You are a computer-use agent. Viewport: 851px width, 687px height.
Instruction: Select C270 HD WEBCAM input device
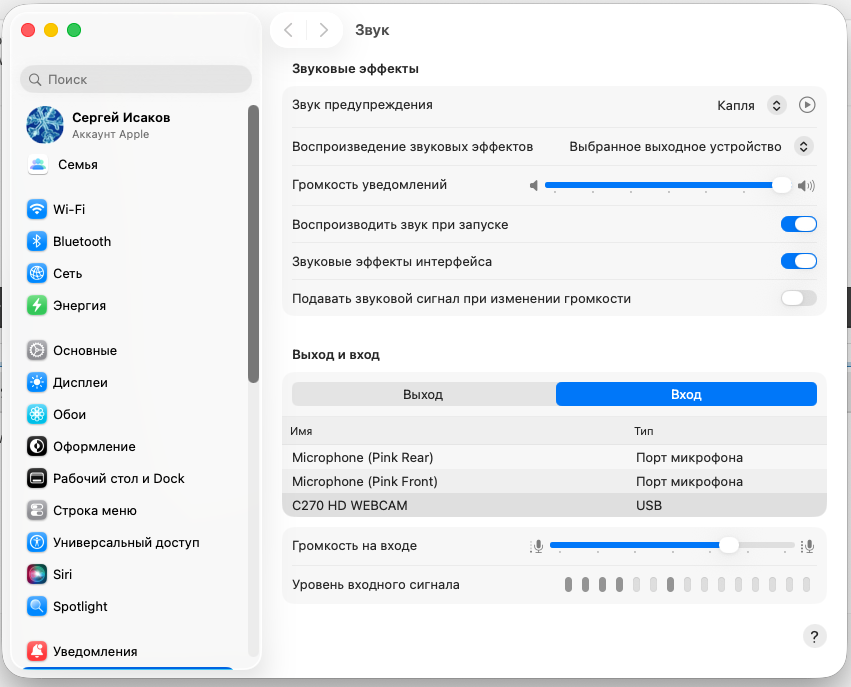tap(554, 505)
